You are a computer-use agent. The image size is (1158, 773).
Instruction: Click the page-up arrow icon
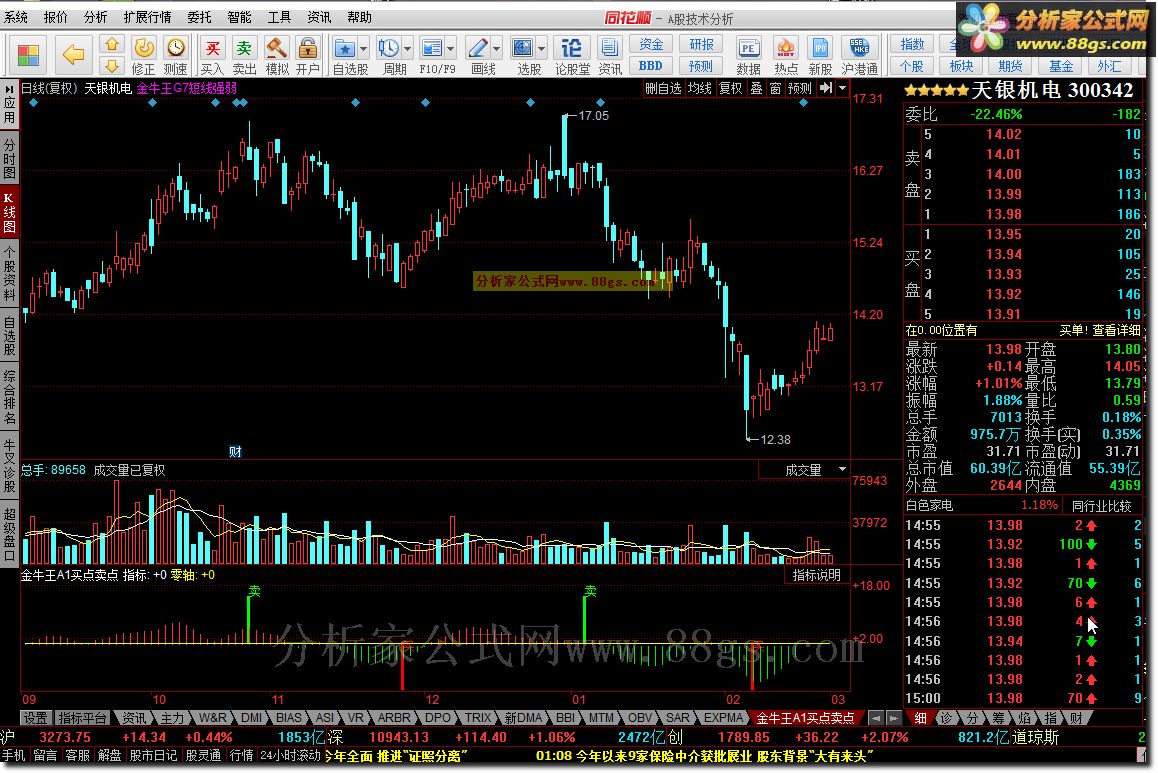pyautogui.click(x=112, y=45)
